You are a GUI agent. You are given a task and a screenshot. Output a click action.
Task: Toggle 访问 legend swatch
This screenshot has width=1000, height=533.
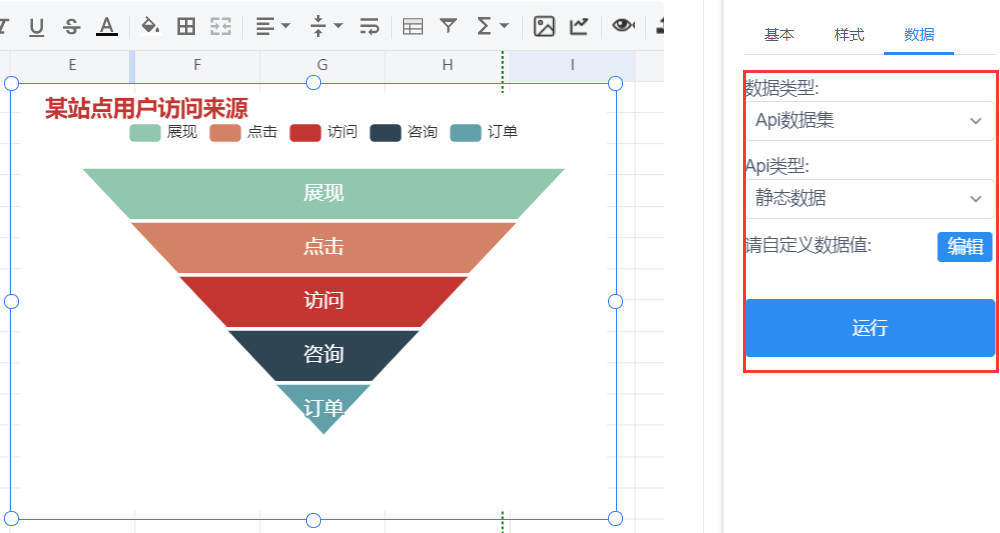pos(305,133)
